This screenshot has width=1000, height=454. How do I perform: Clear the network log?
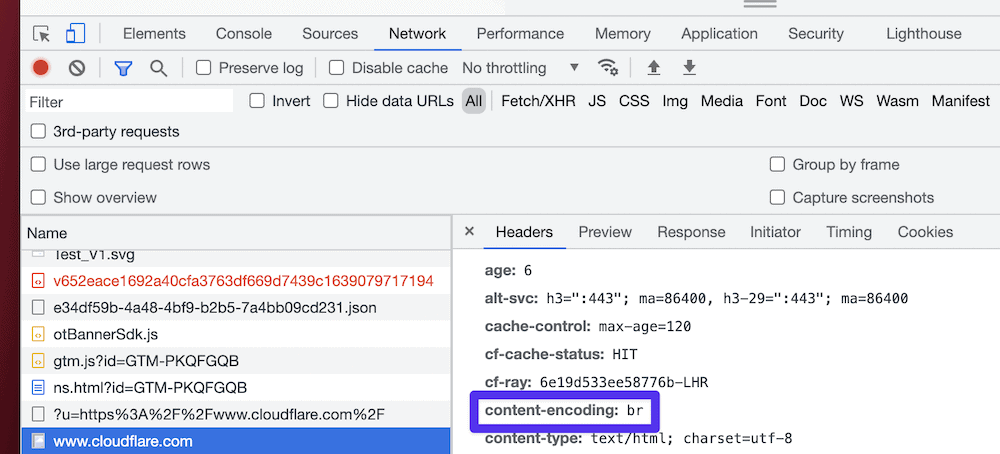pyautogui.click(x=77, y=68)
